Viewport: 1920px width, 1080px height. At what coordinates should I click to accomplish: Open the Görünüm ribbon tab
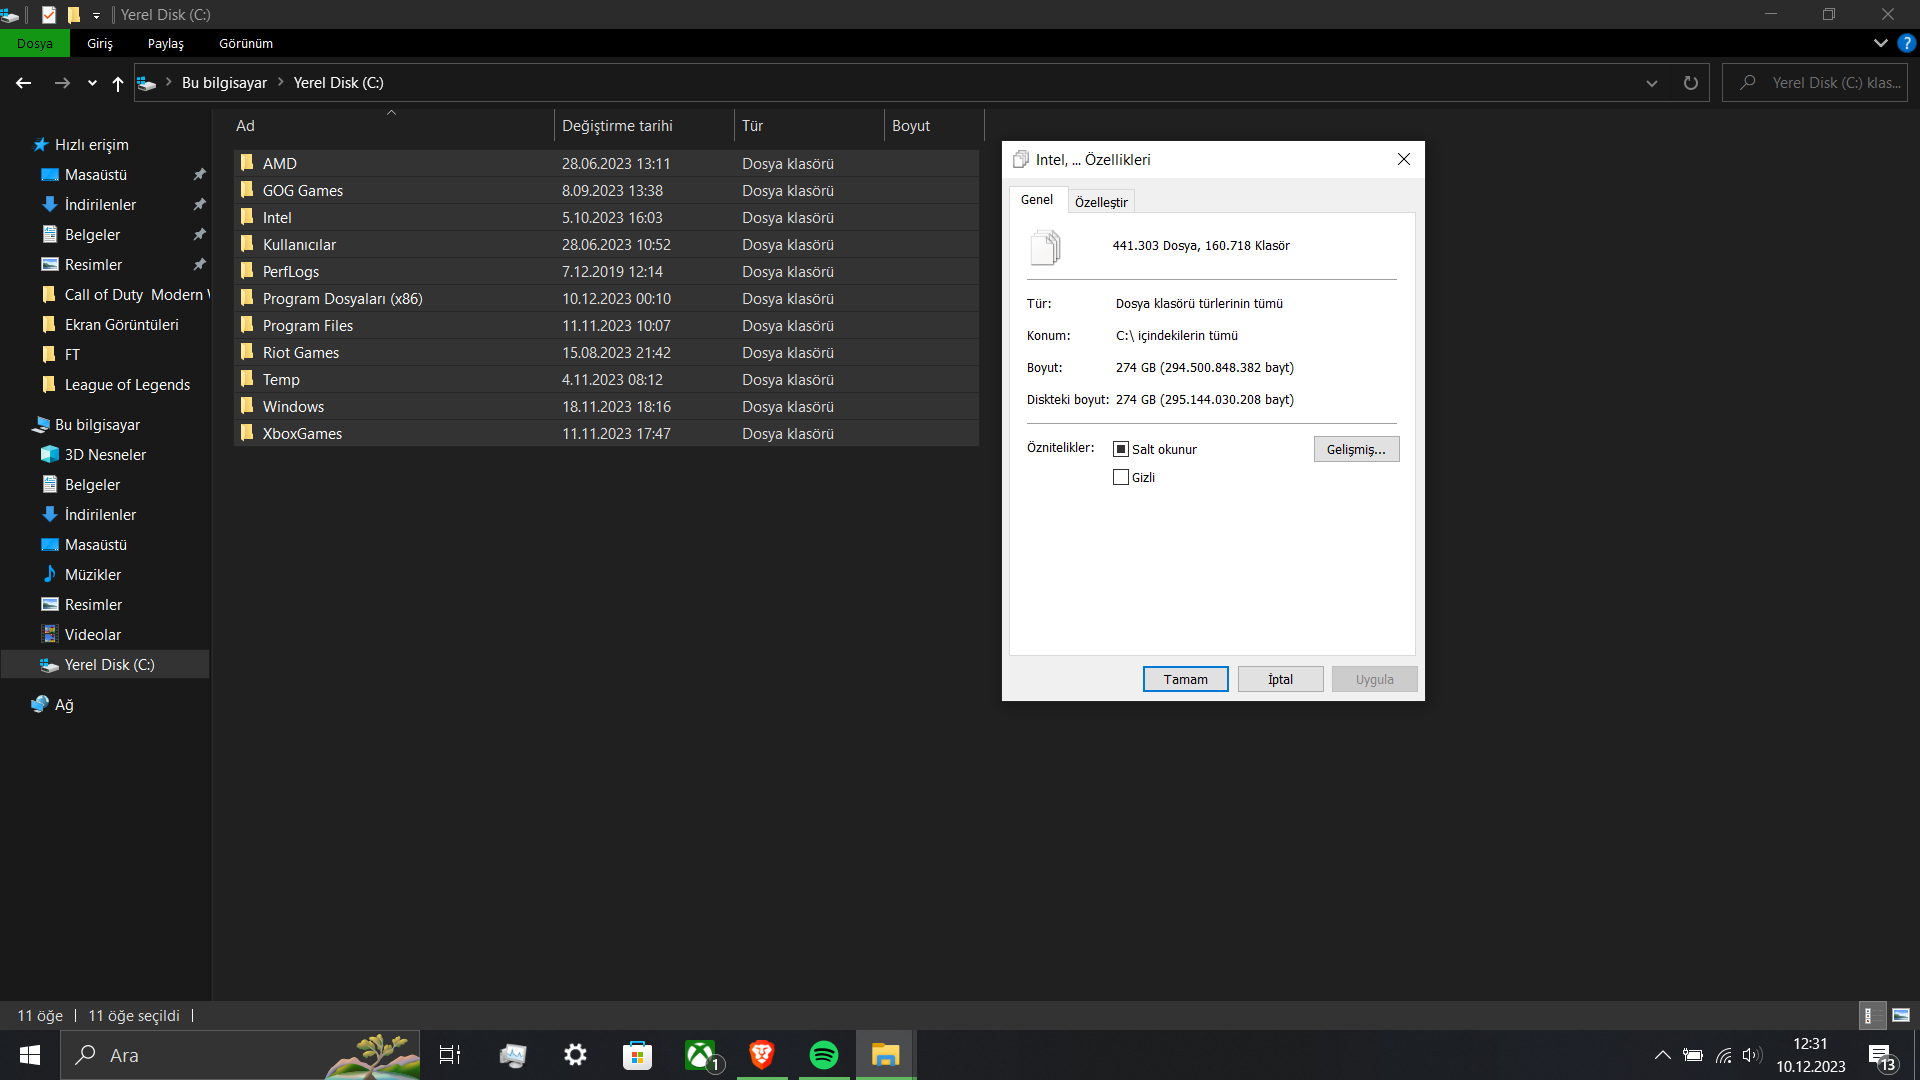click(x=246, y=44)
